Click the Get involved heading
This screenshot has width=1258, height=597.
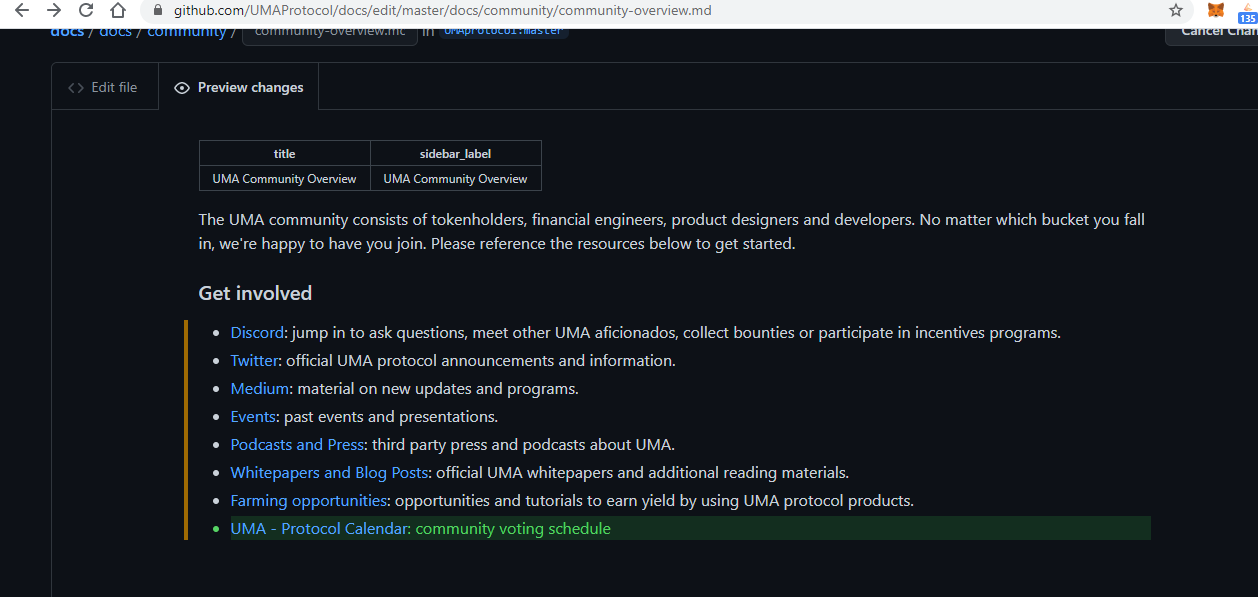point(255,293)
